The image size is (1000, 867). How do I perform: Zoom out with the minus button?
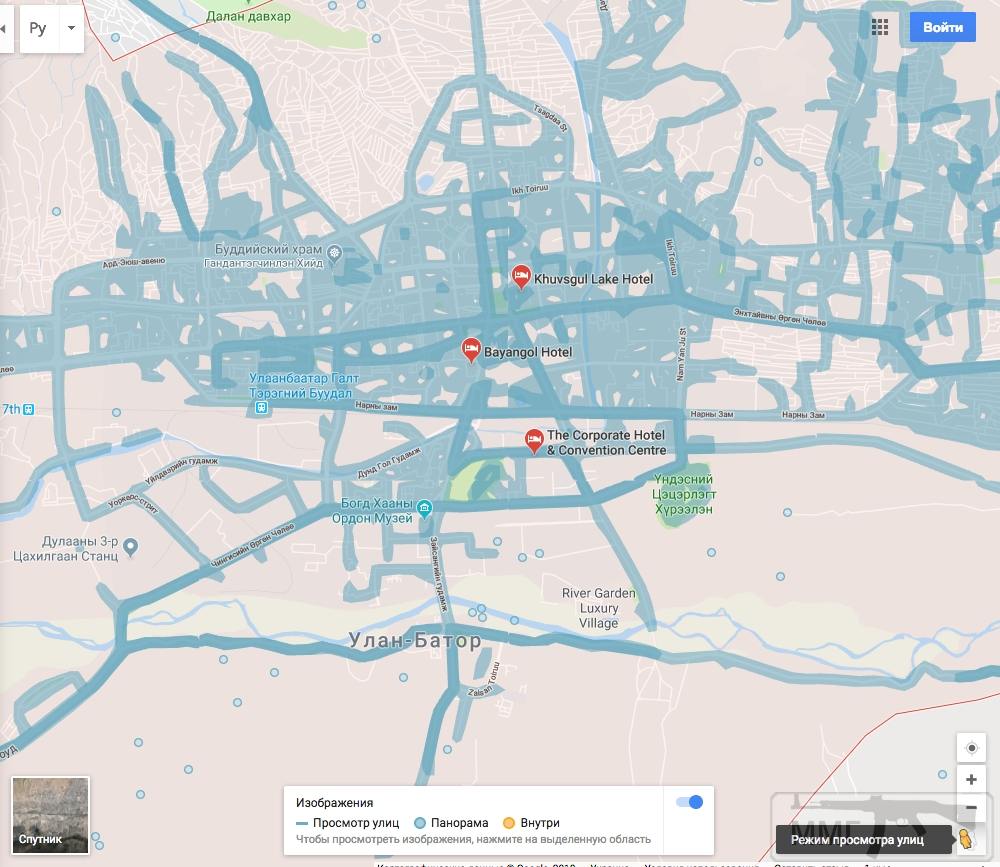coord(971,808)
